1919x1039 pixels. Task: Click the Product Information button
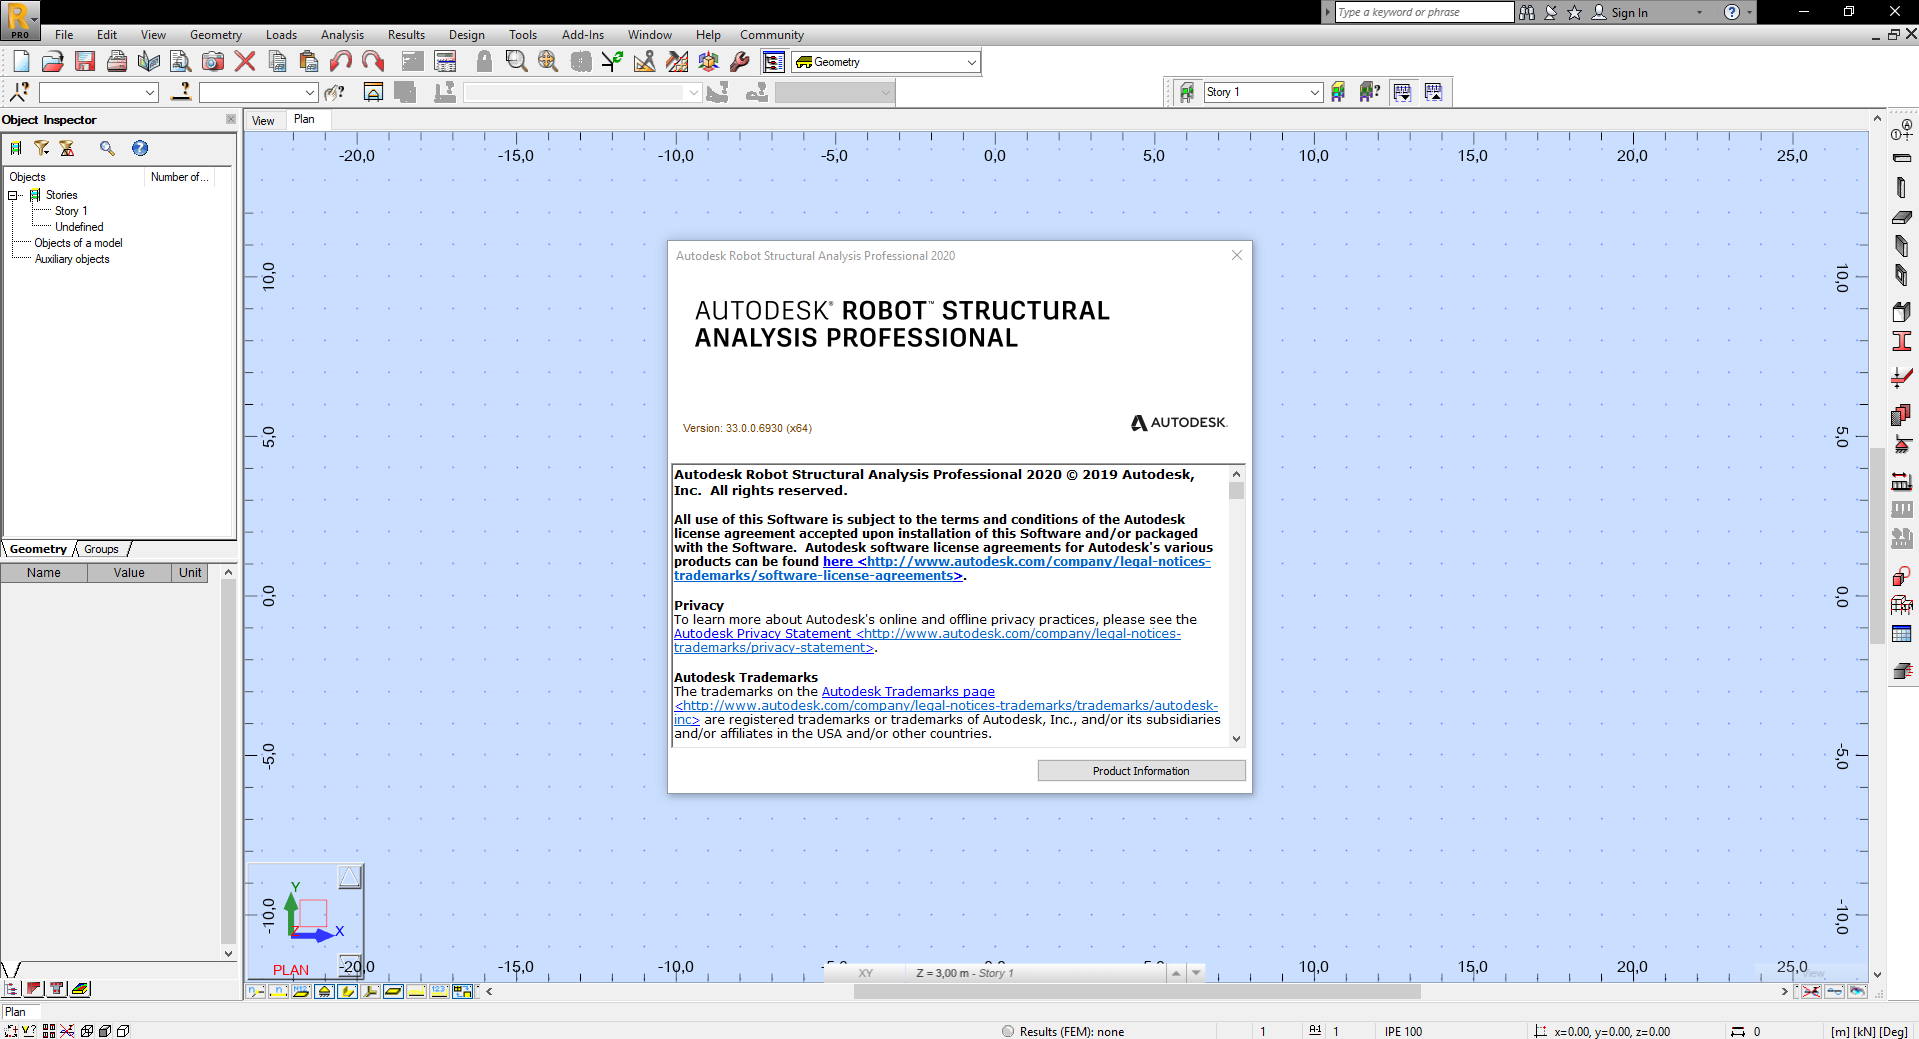[1141, 771]
